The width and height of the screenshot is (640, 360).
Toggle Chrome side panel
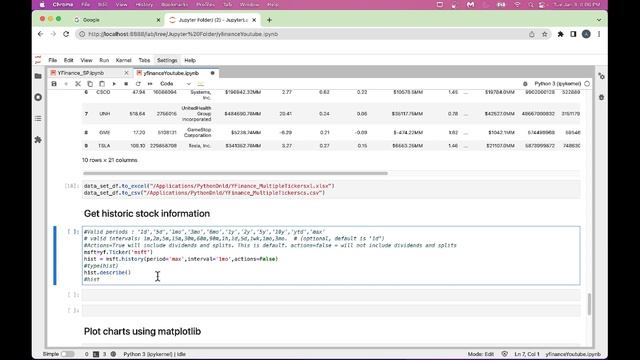(573, 34)
